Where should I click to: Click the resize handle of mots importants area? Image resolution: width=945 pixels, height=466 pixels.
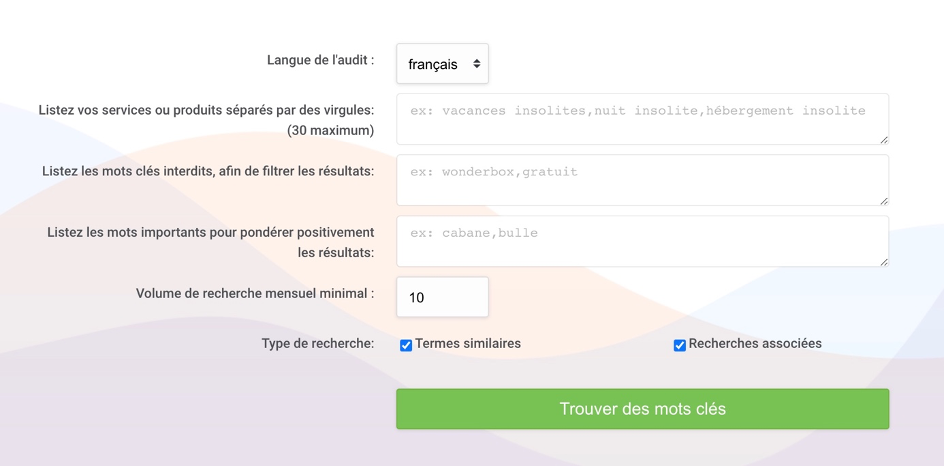(884, 262)
